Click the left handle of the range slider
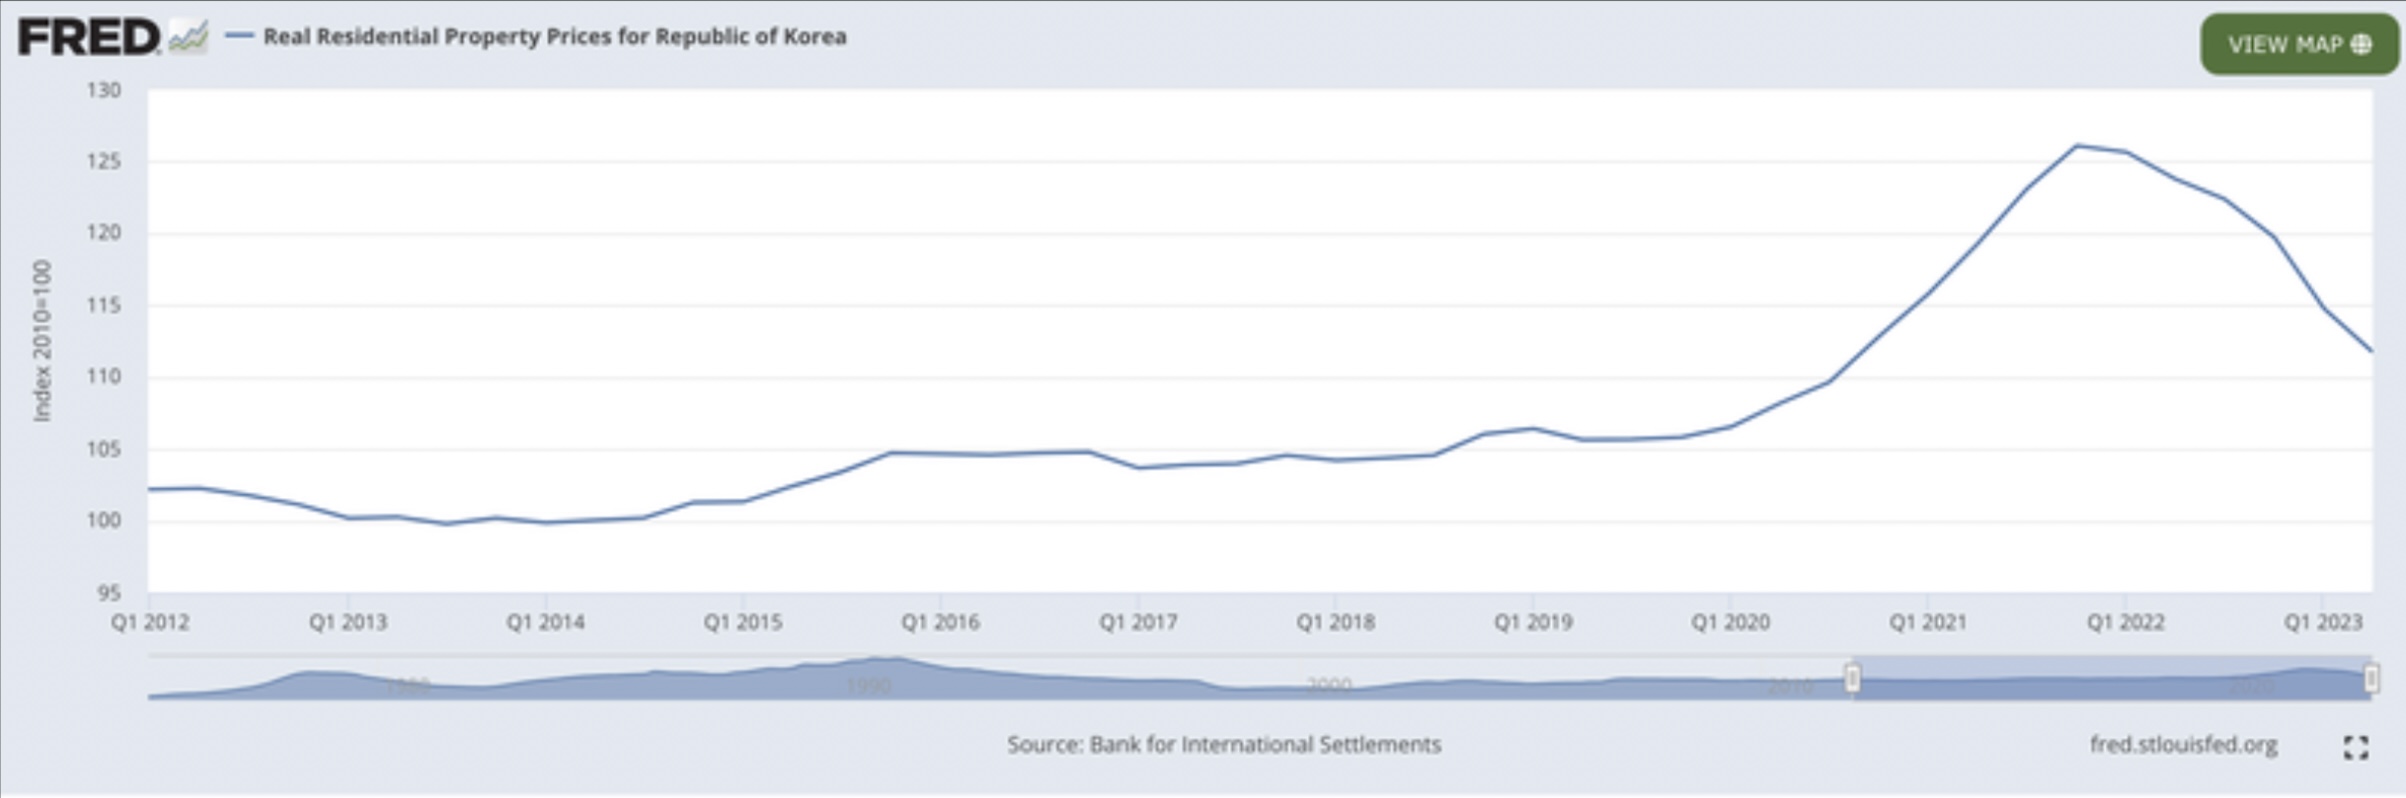 [1852, 679]
